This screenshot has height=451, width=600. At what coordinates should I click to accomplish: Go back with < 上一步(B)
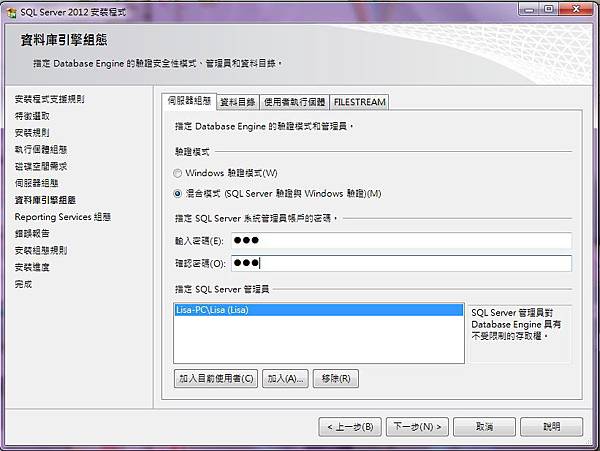(x=350, y=427)
